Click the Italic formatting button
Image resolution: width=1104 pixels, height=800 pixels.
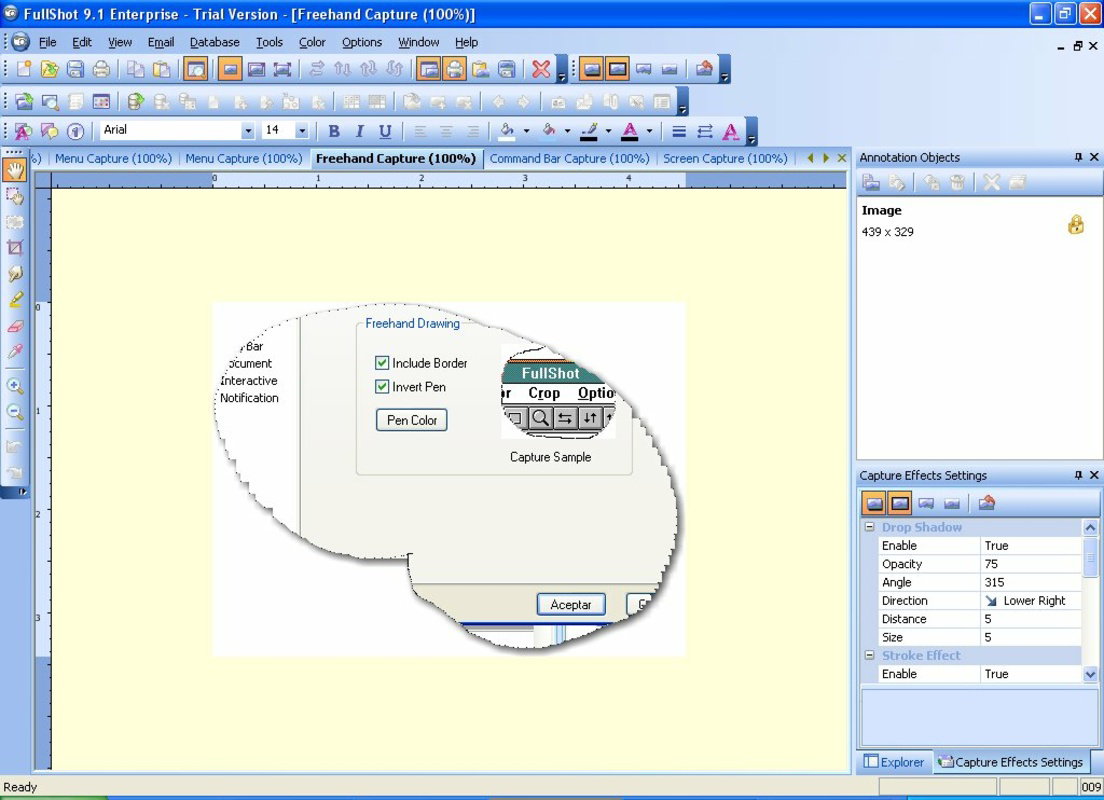coord(359,131)
